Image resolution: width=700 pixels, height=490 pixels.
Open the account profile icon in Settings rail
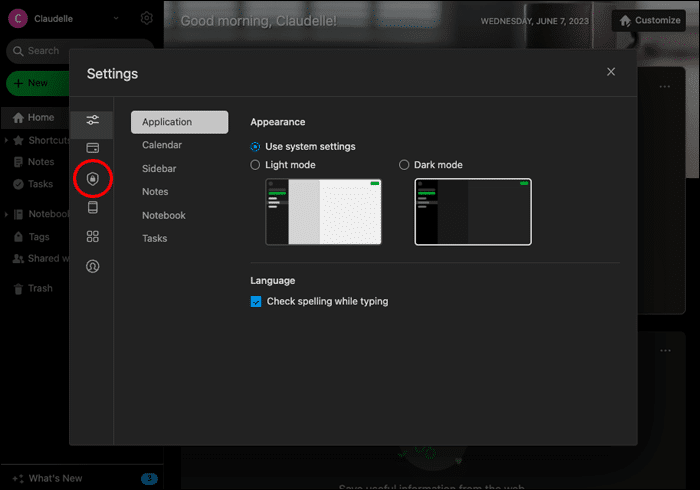(92, 266)
